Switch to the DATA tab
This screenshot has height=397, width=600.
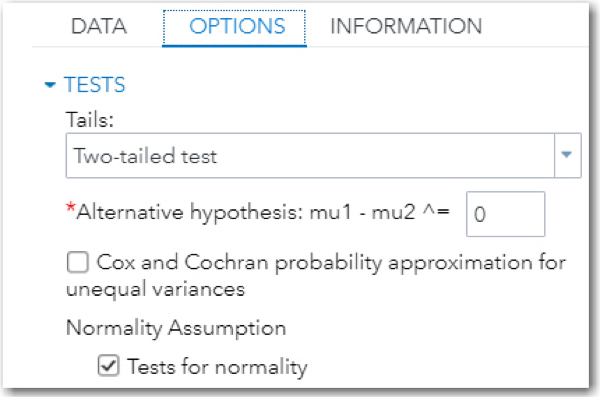point(99,26)
